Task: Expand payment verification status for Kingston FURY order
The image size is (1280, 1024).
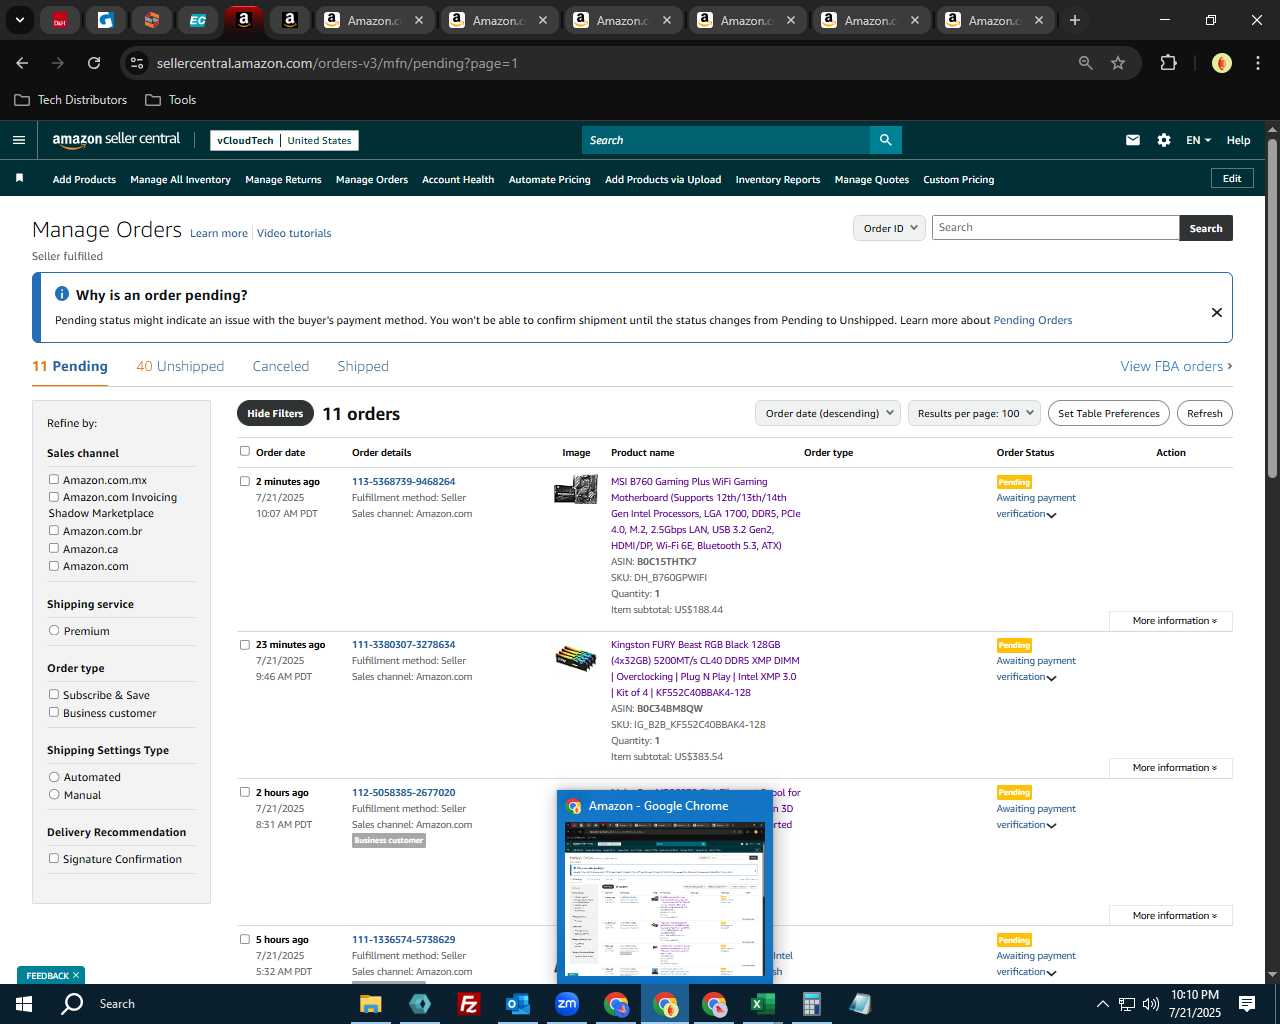Action: 1051,678
